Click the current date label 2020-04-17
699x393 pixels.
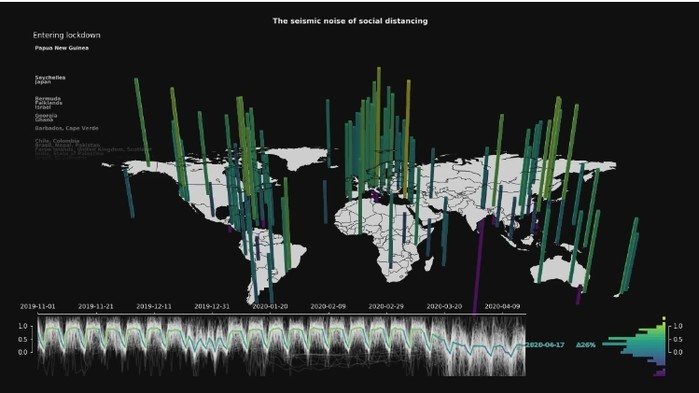545,345
